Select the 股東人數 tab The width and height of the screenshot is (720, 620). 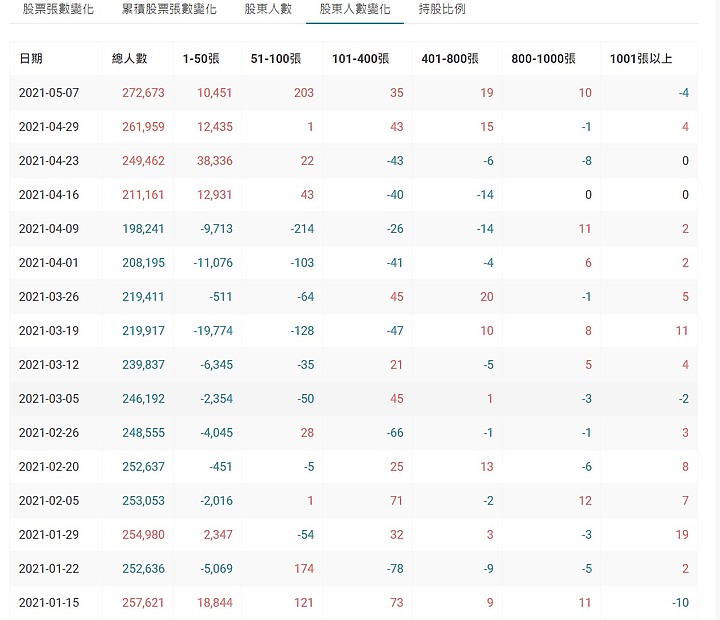point(268,9)
